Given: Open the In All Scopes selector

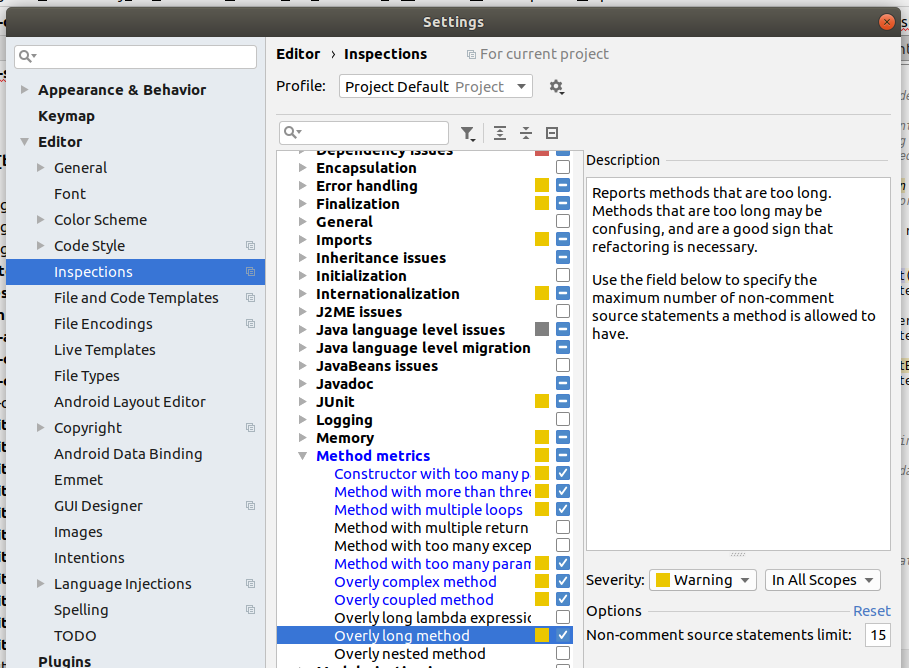Looking at the screenshot, I should (x=822, y=579).
